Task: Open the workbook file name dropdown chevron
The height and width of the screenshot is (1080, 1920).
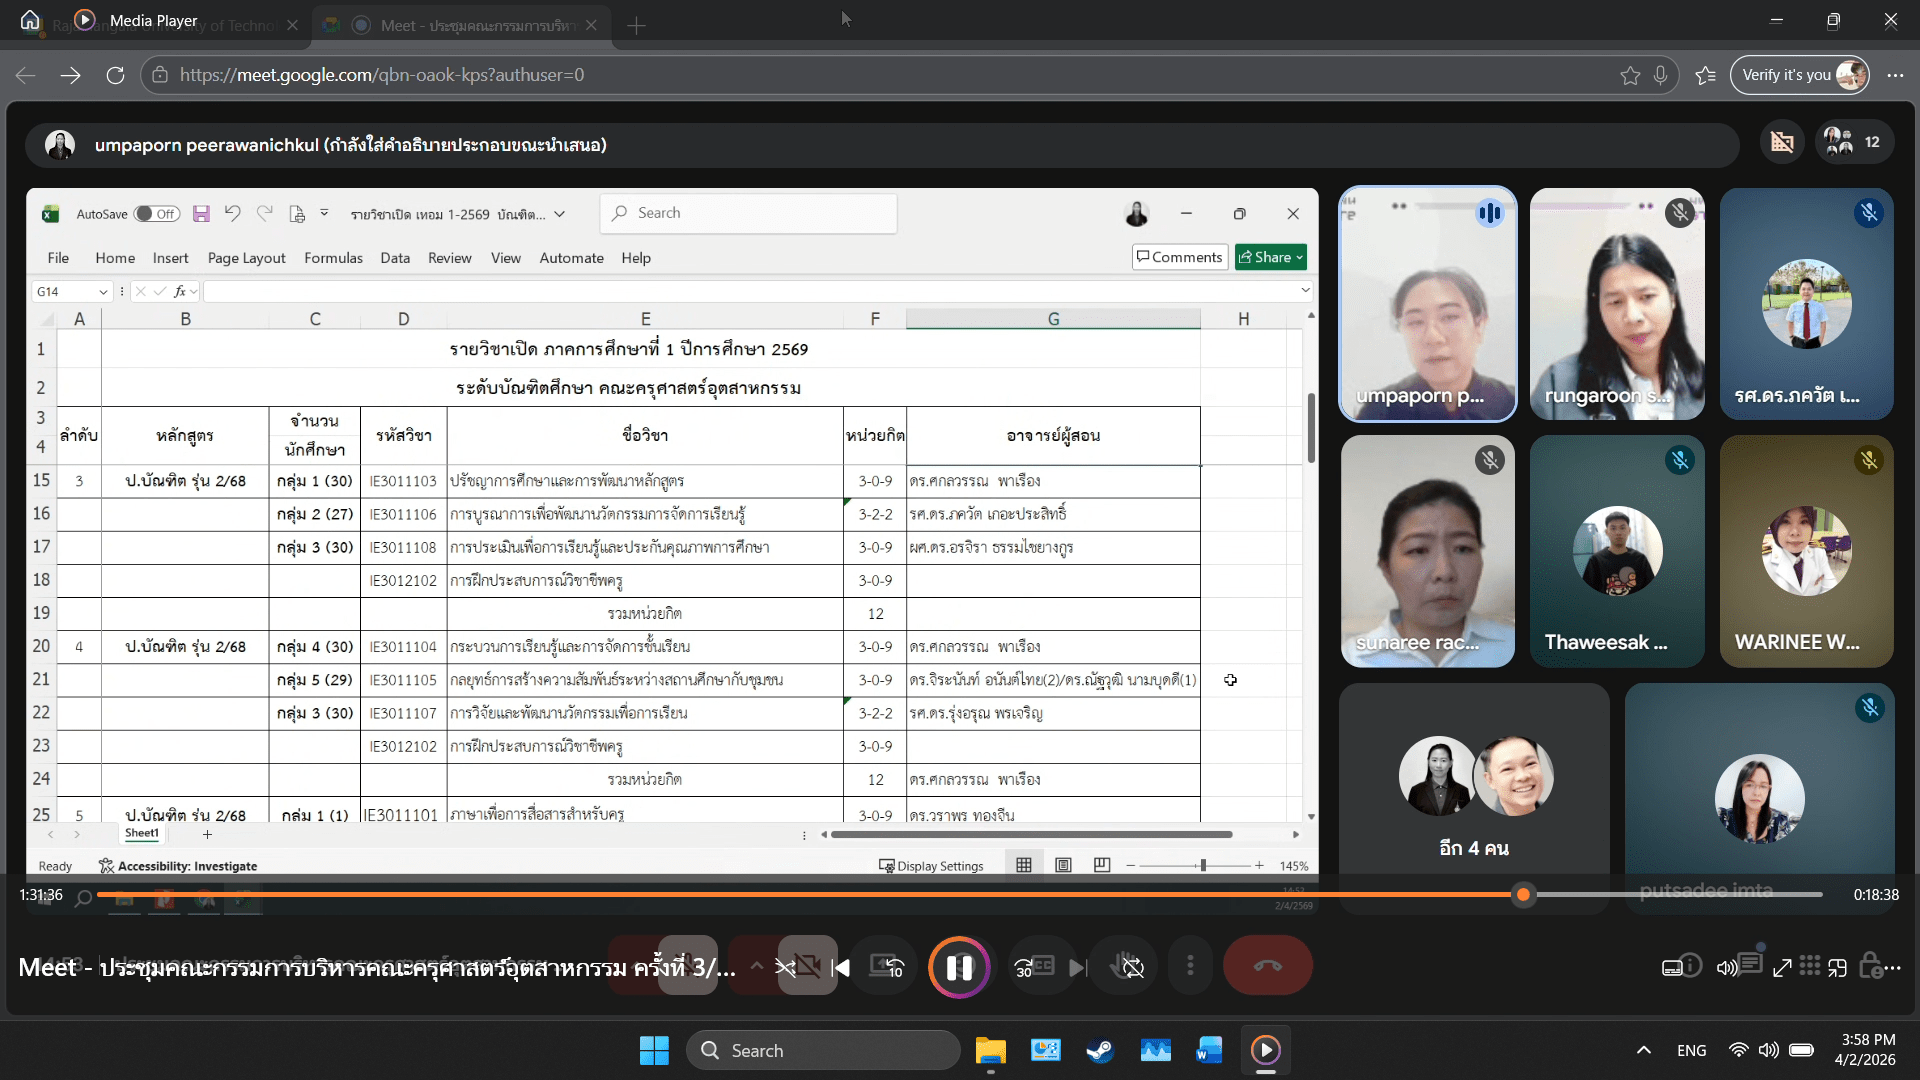Action: point(559,214)
